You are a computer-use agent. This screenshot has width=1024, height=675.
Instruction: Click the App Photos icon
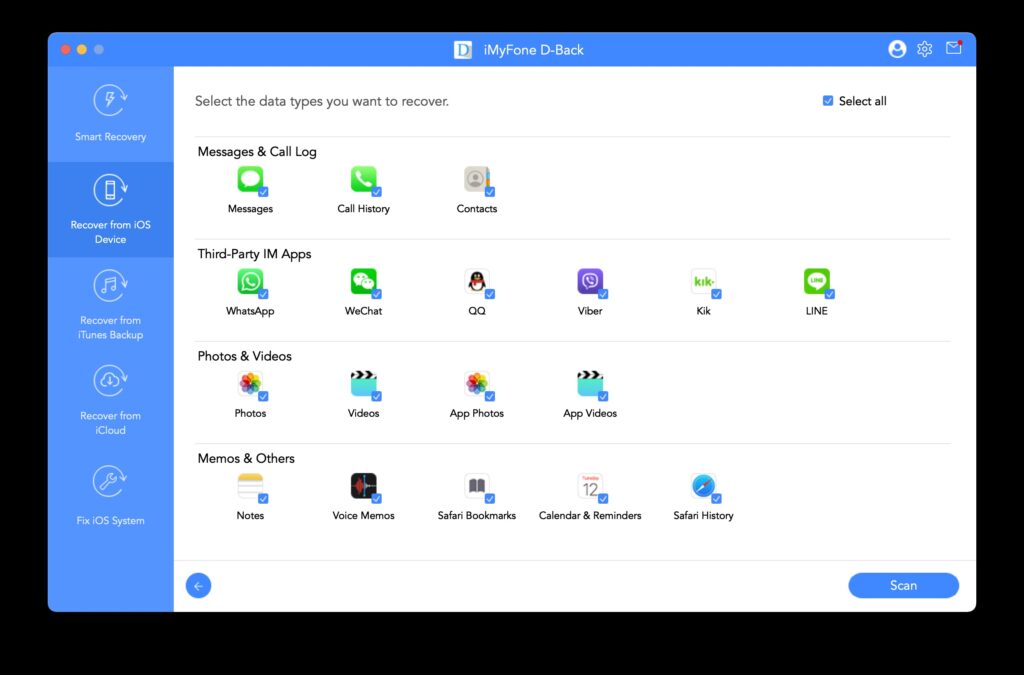click(x=477, y=384)
